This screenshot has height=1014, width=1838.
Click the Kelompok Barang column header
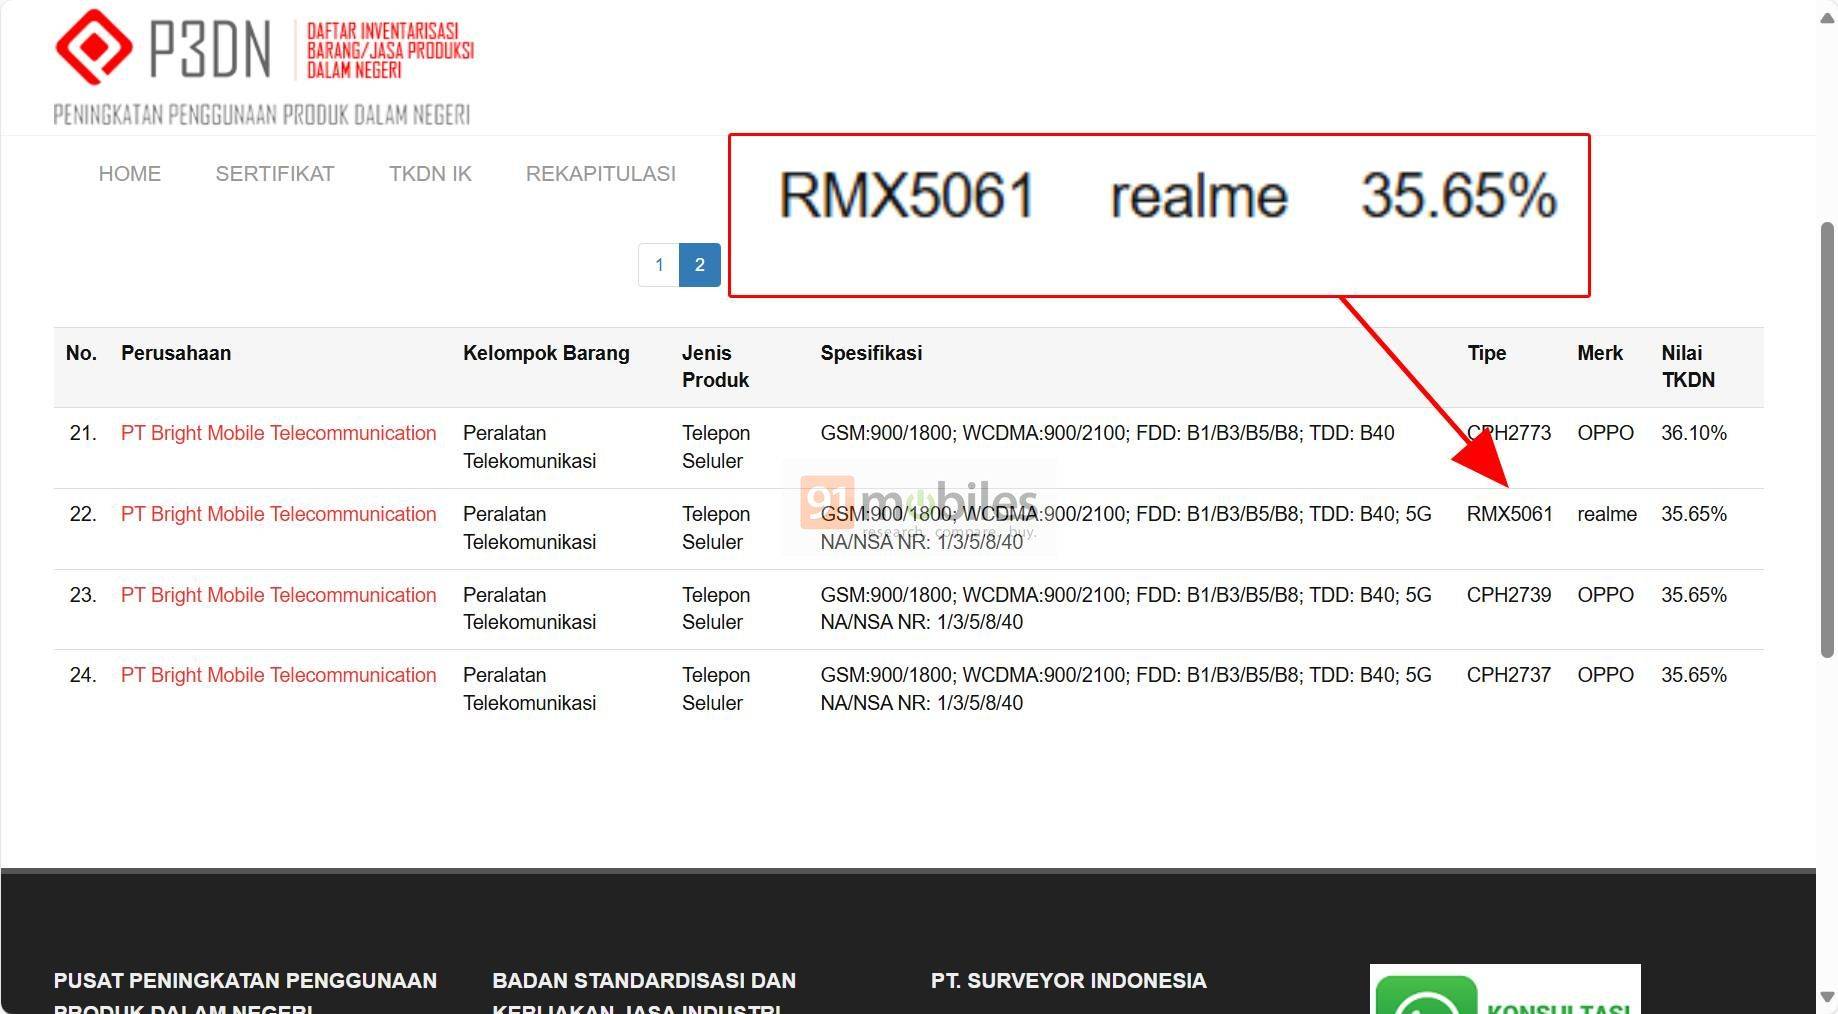click(x=546, y=353)
